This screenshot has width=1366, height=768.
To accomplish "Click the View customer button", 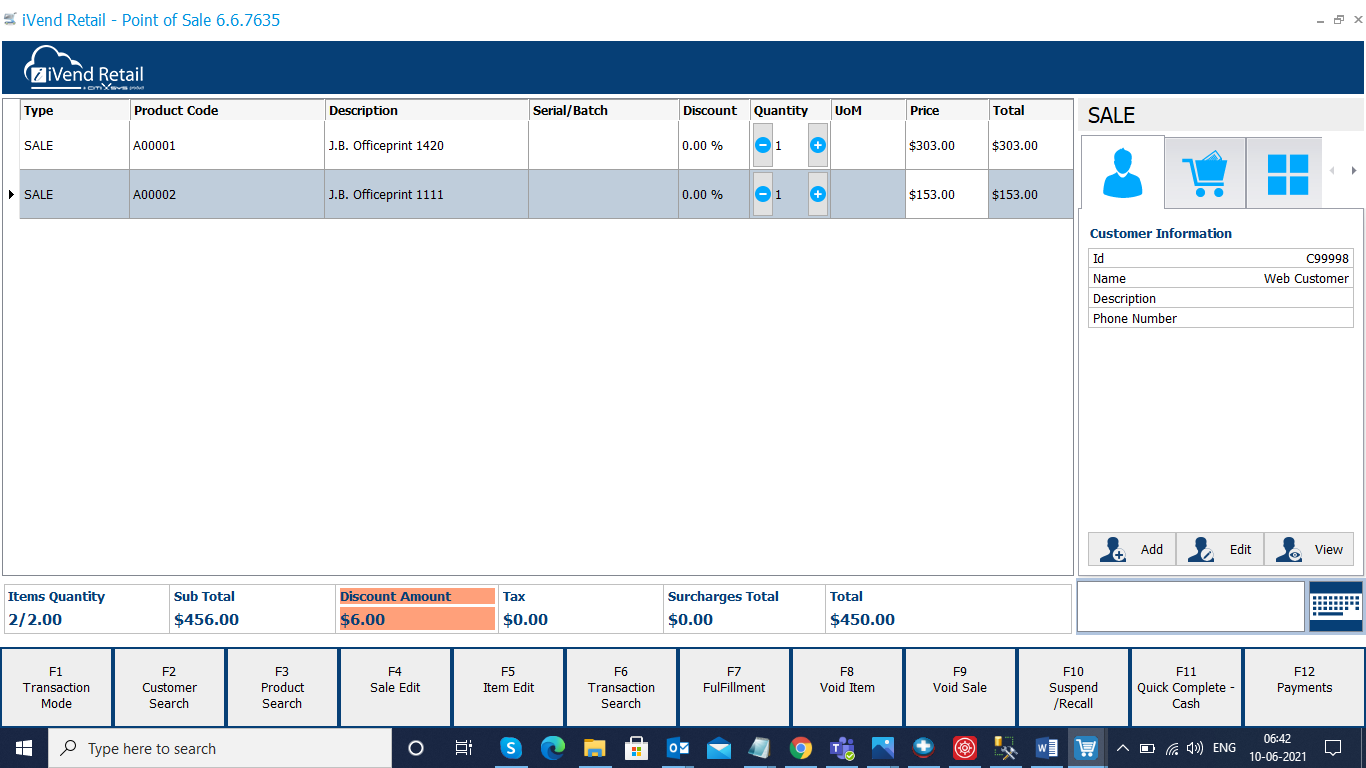I will point(1309,549).
